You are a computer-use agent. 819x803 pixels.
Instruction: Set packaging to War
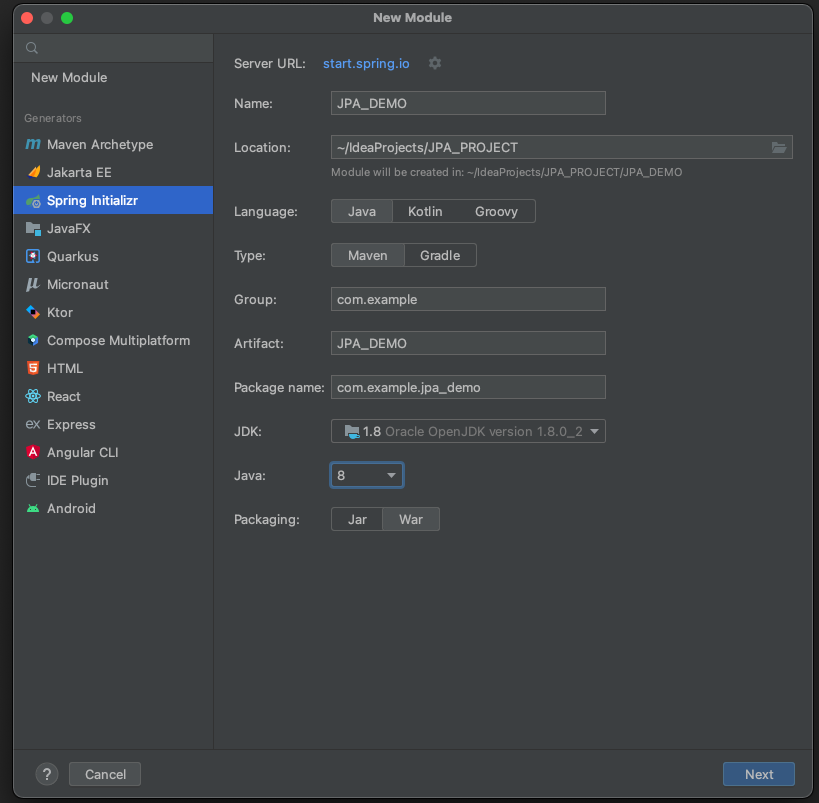tap(411, 519)
